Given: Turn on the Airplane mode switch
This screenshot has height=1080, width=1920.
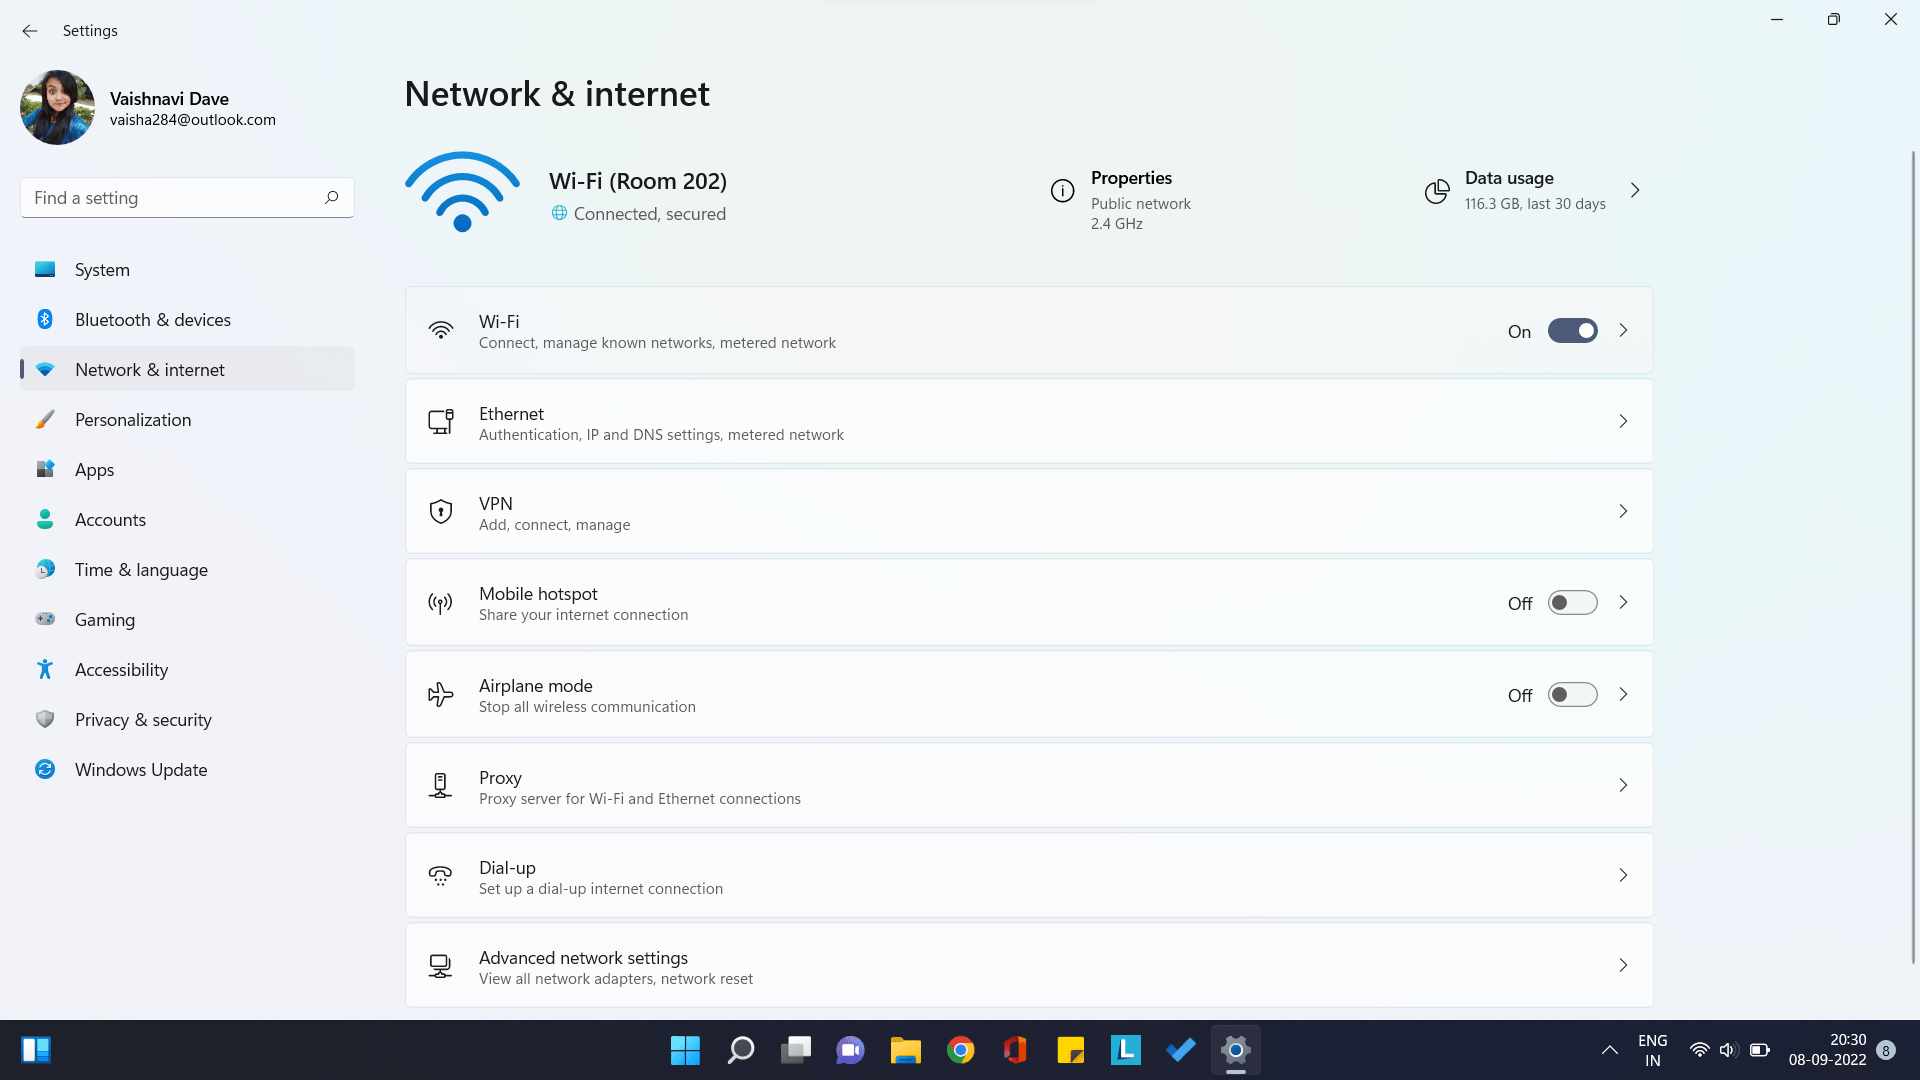Looking at the screenshot, I should (x=1572, y=695).
